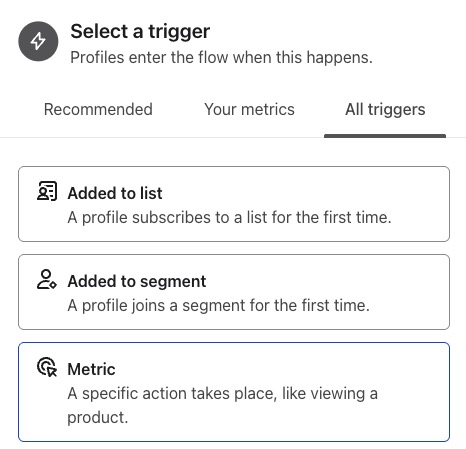Click 'Profiles enter the flow' subtitle text
The height and width of the screenshot is (449, 466).
tap(221, 57)
